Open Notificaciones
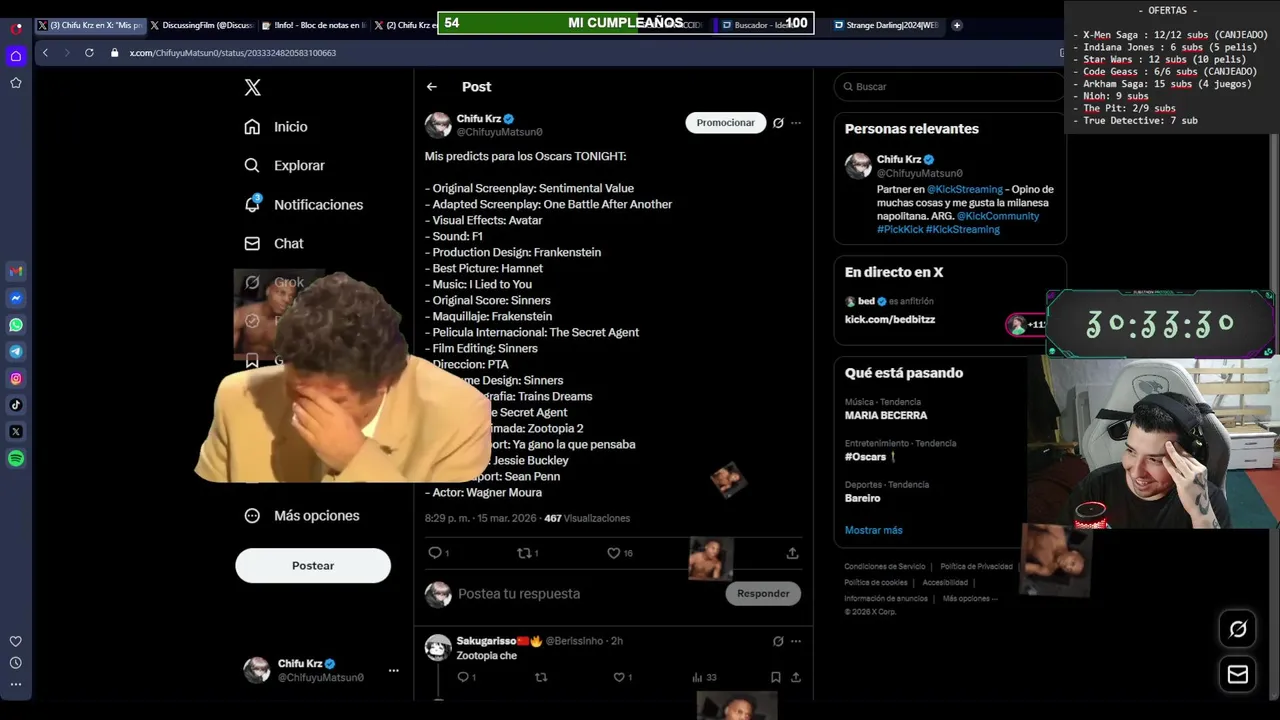The width and height of the screenshot is (1280, 720). pos(304,205)
